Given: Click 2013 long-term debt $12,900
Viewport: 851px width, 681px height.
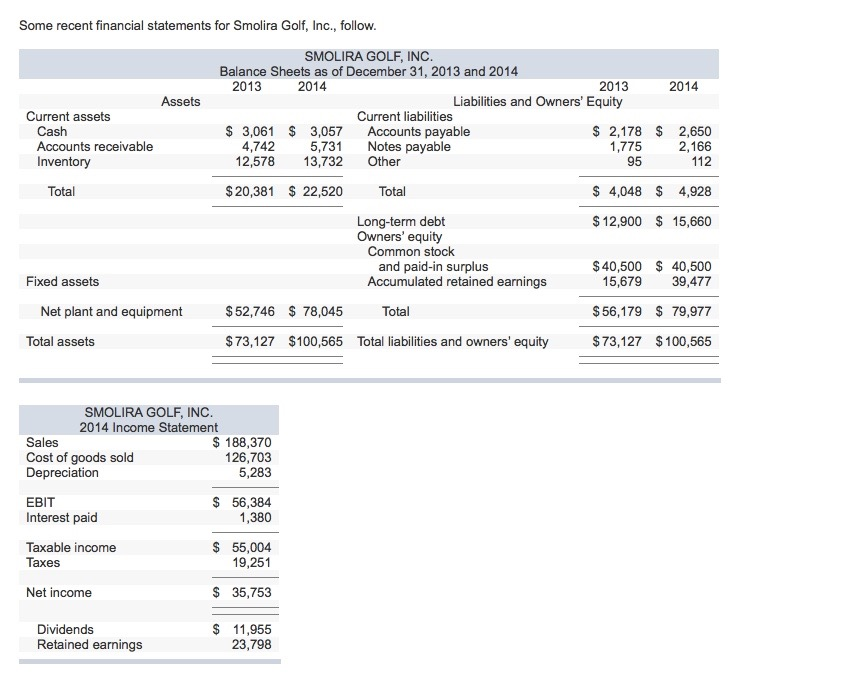Looking at the screenshot, I should point(617,221).
